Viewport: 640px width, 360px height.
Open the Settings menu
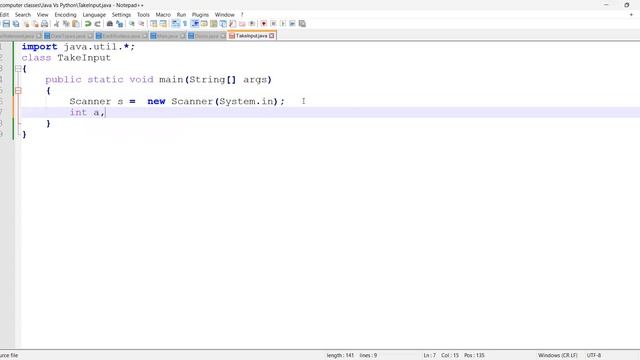click(x=121, y=15)
